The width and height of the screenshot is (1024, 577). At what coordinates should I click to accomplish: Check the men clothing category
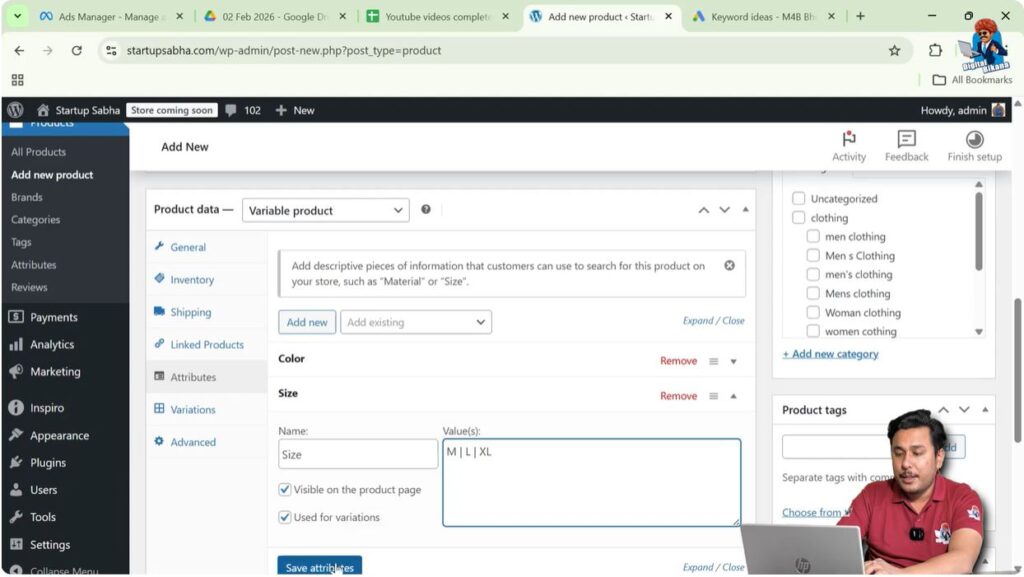[813, 236]
